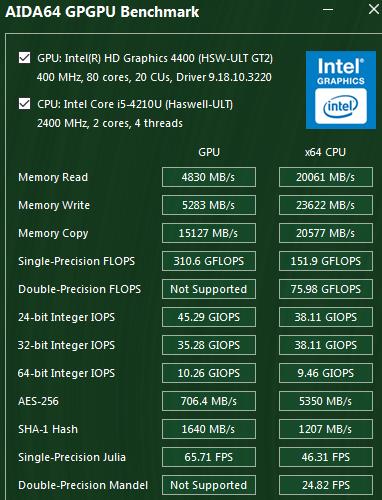The height and width of the screenshot is (500, 382).
Task: Select GPU 32-bit Integer 35.28 GIOPS result
Action: pyautogui.click(x=209, y=345)
